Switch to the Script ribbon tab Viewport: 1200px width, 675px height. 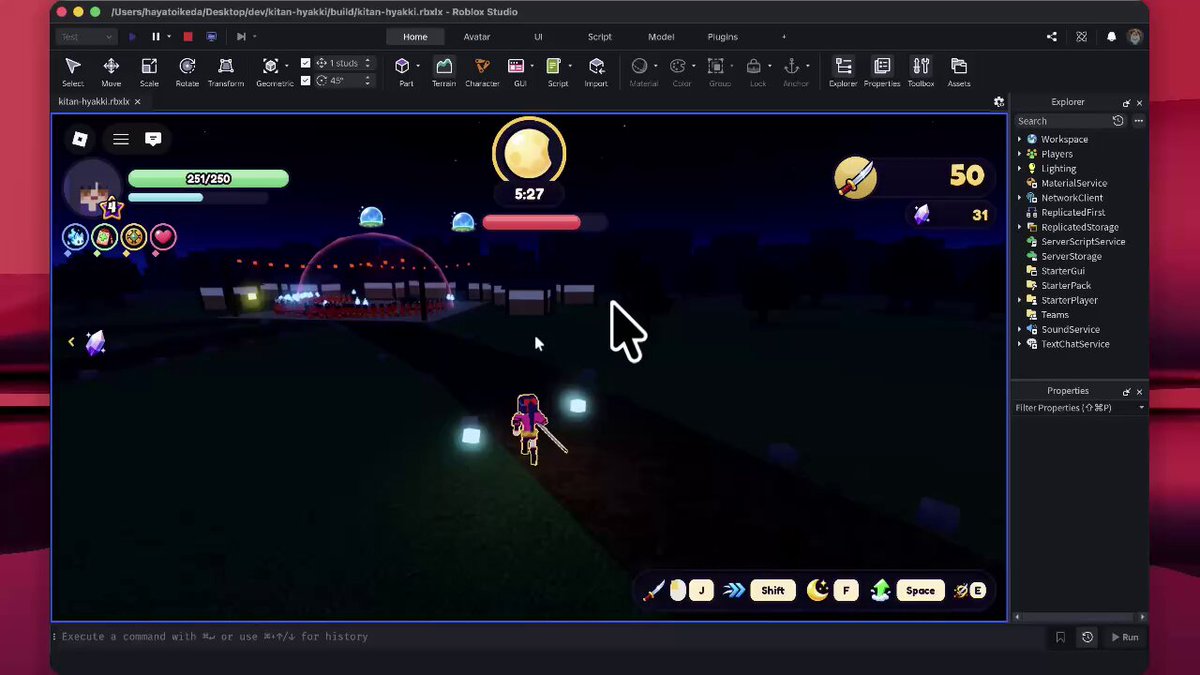(600, 37)
